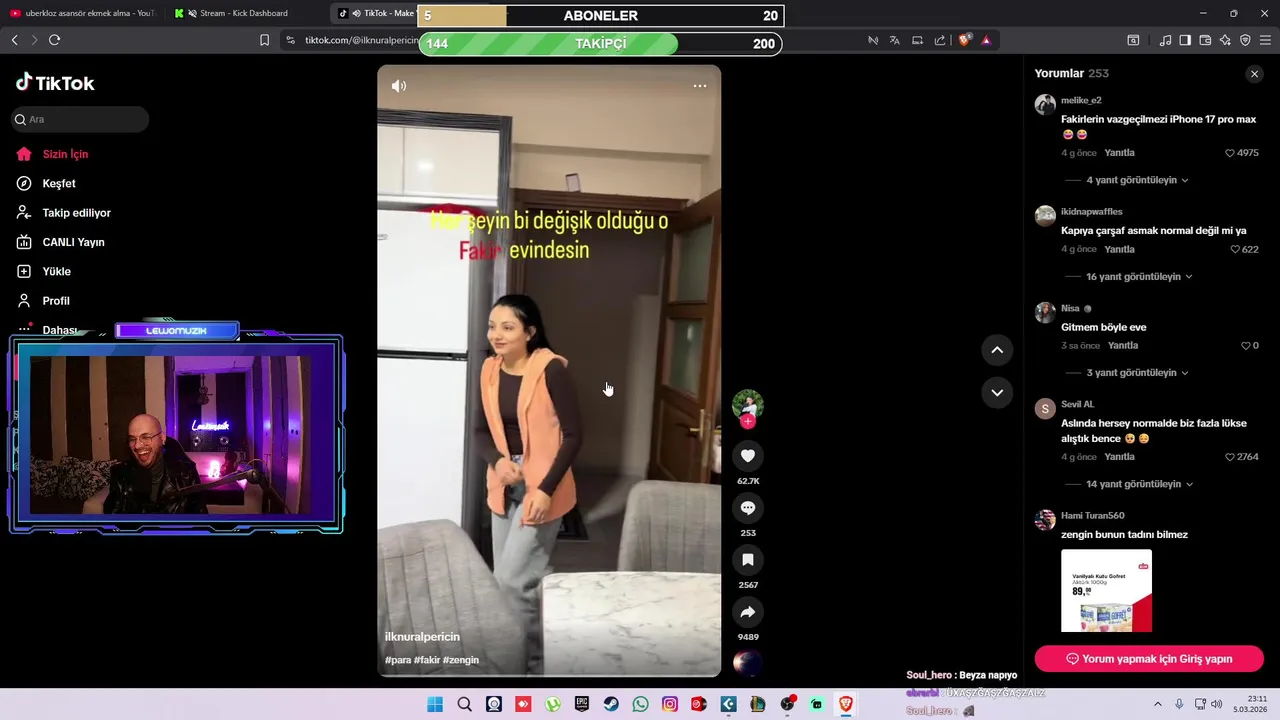Switch to the uberkloz asansör YouTube tab
1280x720 pixels.
coord(82,13)
